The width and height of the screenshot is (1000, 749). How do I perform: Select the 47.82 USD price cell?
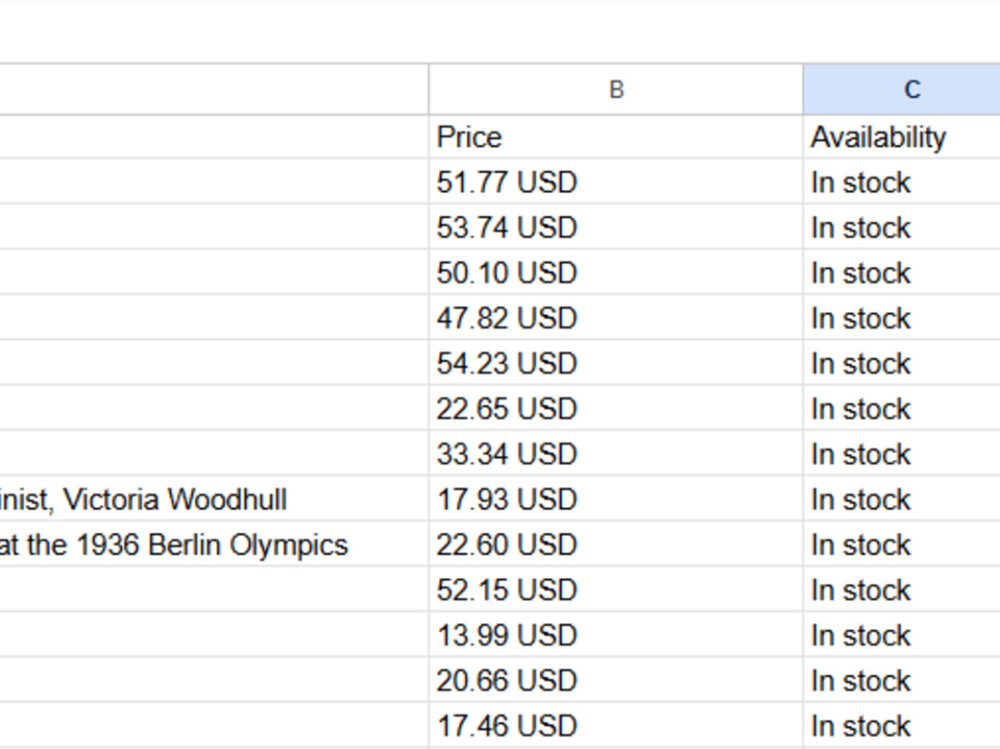(x=616, y=318)
